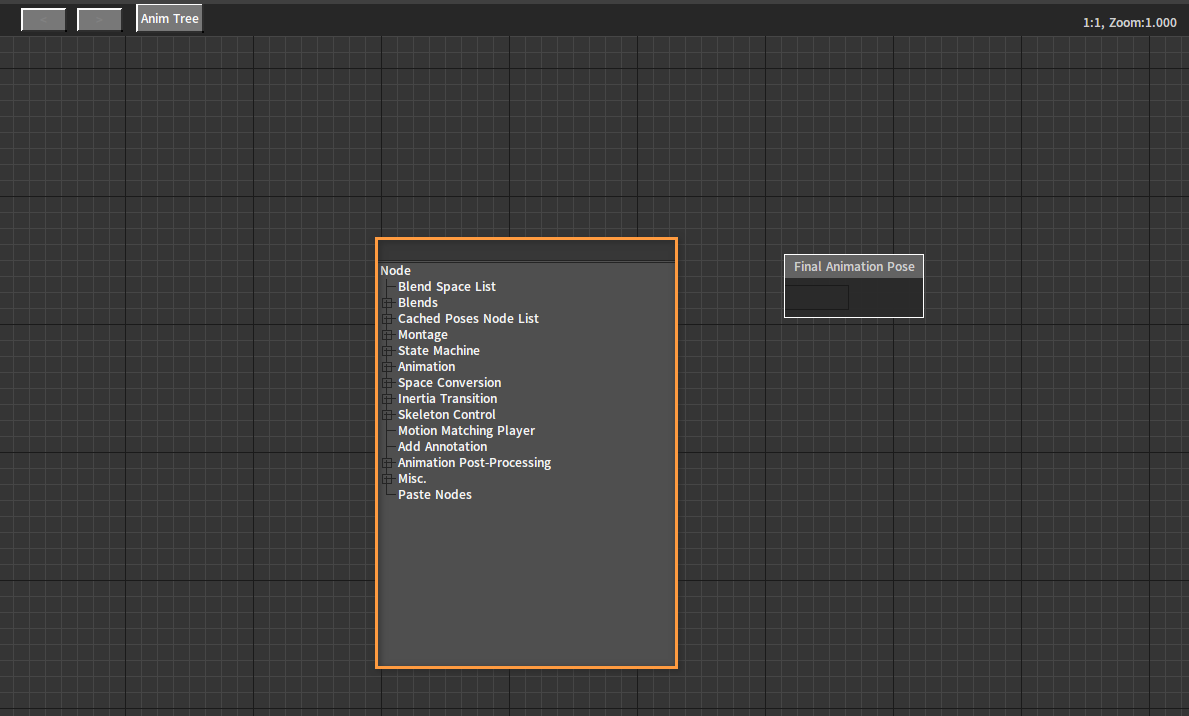This screenshot has width=1189, height=716.
Task: Click the input pin slot on Final Animation Pose
Action: pos(817,298)
